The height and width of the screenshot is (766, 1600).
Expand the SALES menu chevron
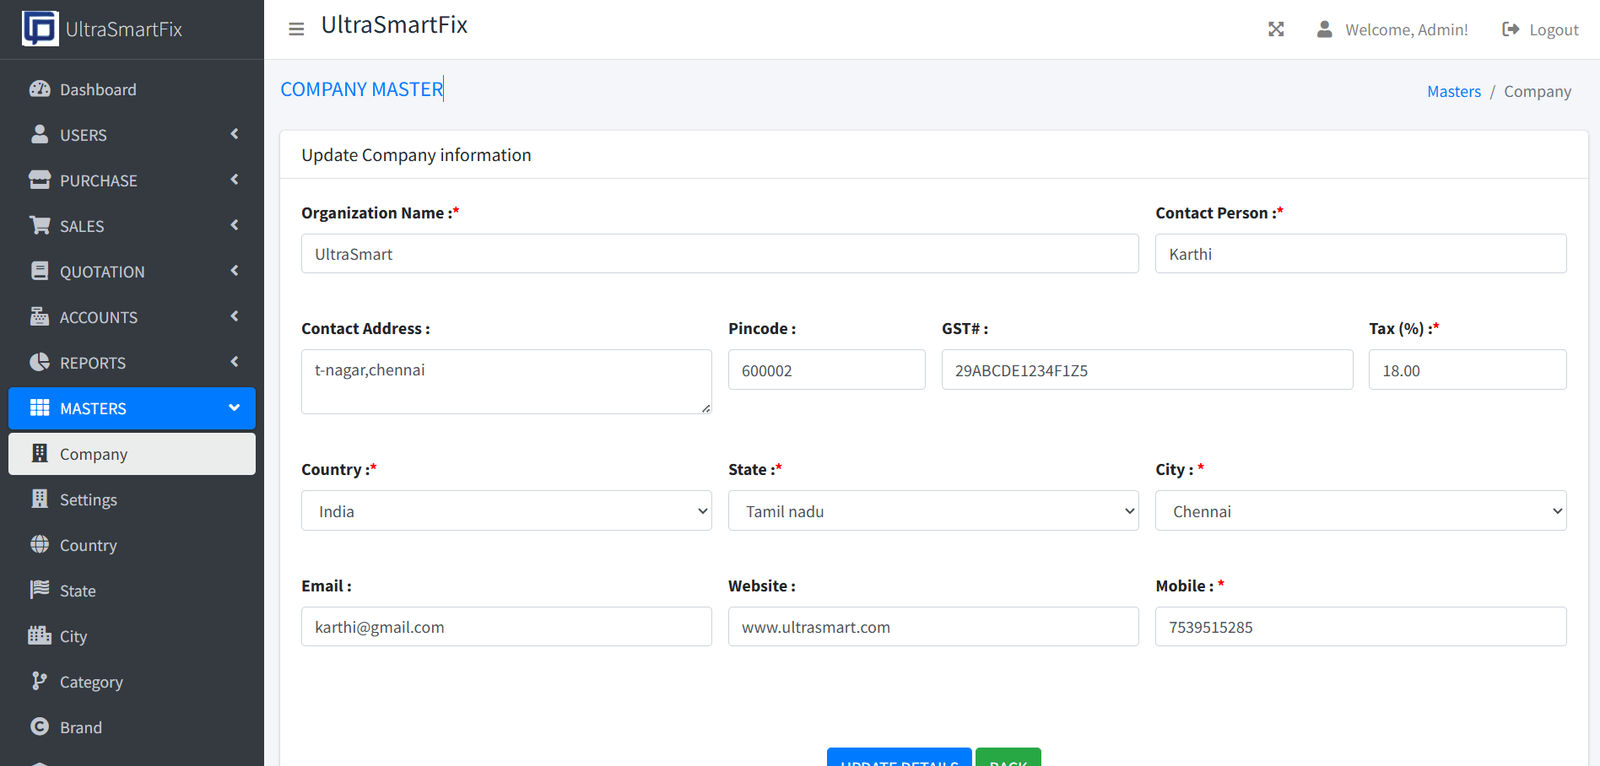click(x=234, y=225)
